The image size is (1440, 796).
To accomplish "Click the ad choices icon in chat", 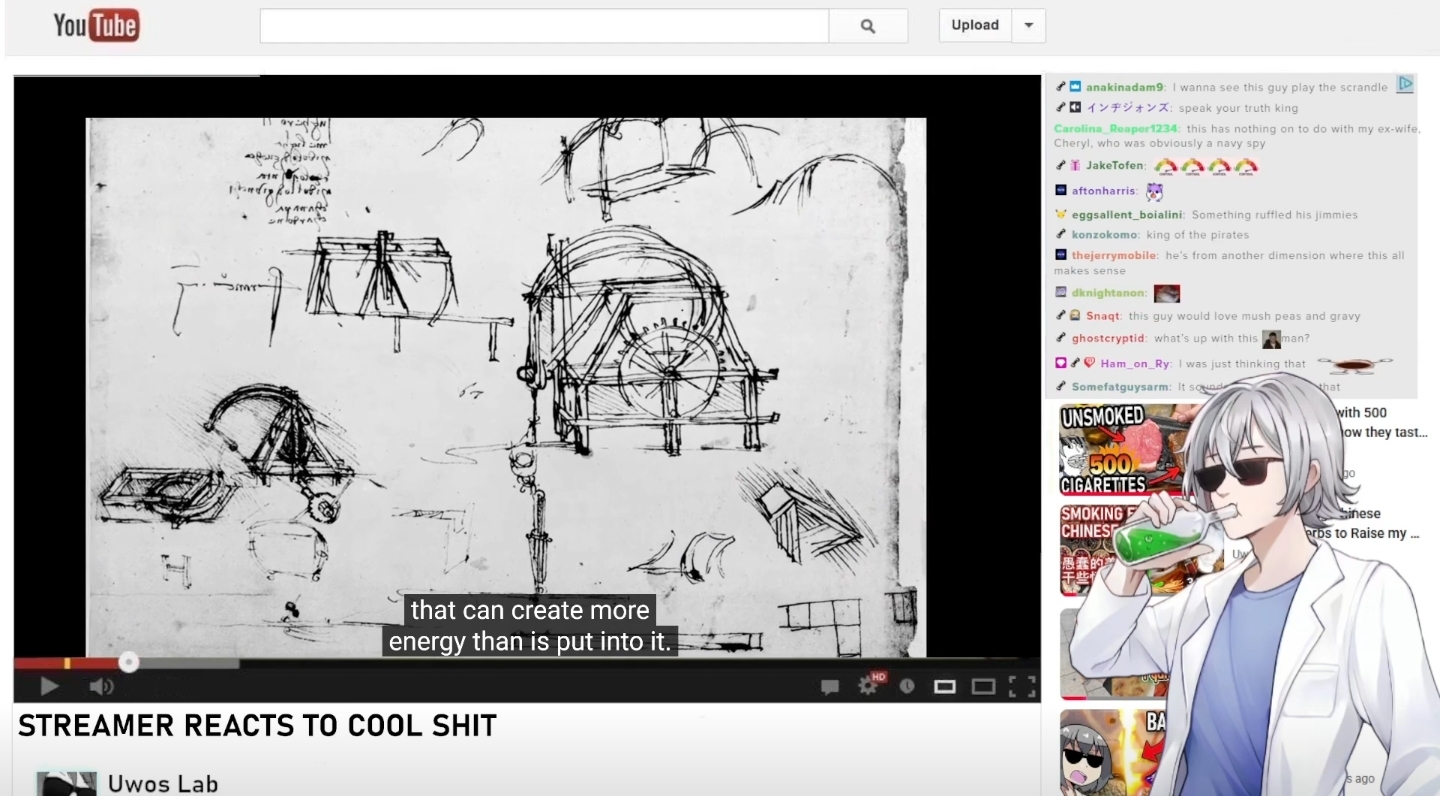I will tap(1405, 84).
